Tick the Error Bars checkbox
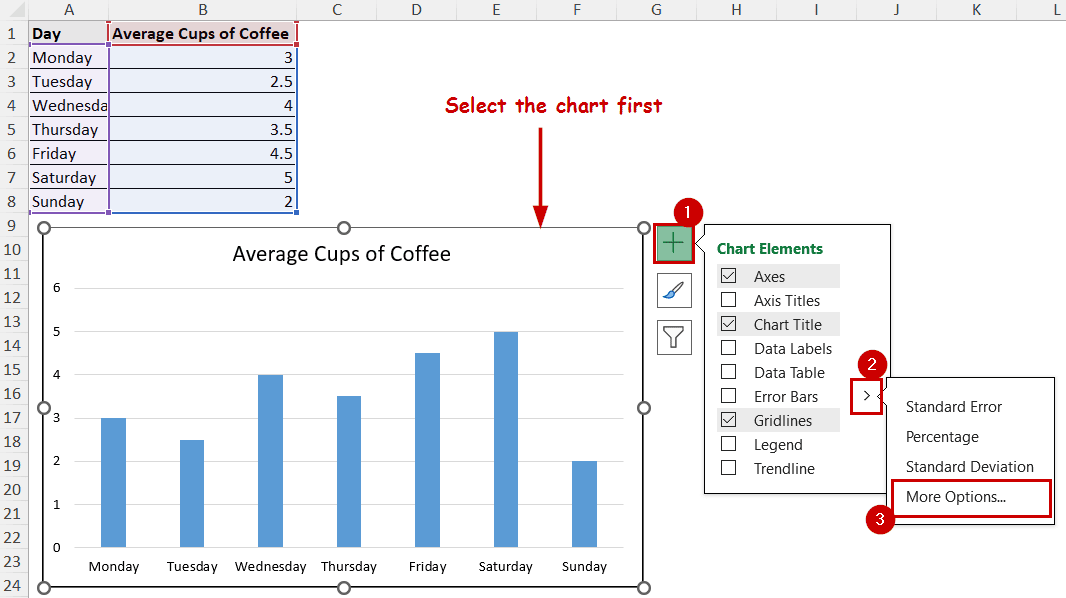Image resolution: width=1066 pixels, height=598 pixels. (728, 395)
